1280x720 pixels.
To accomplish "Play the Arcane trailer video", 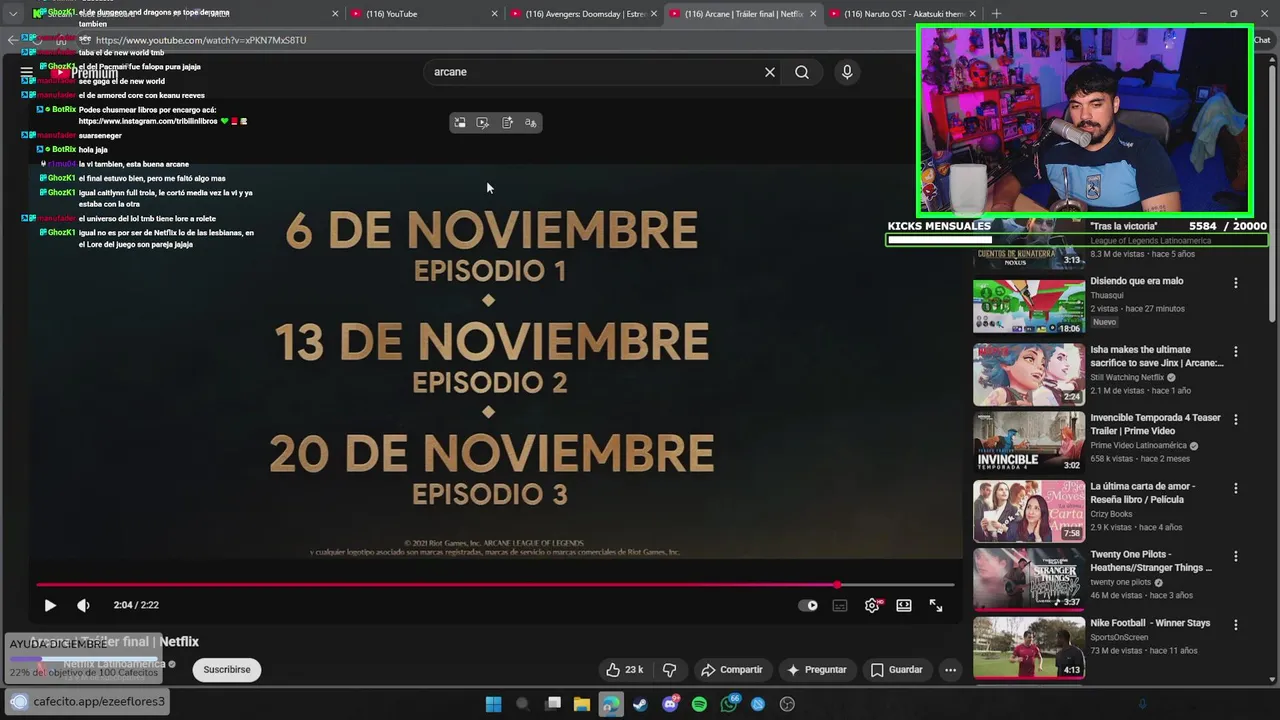I will [x=50, y=605].
